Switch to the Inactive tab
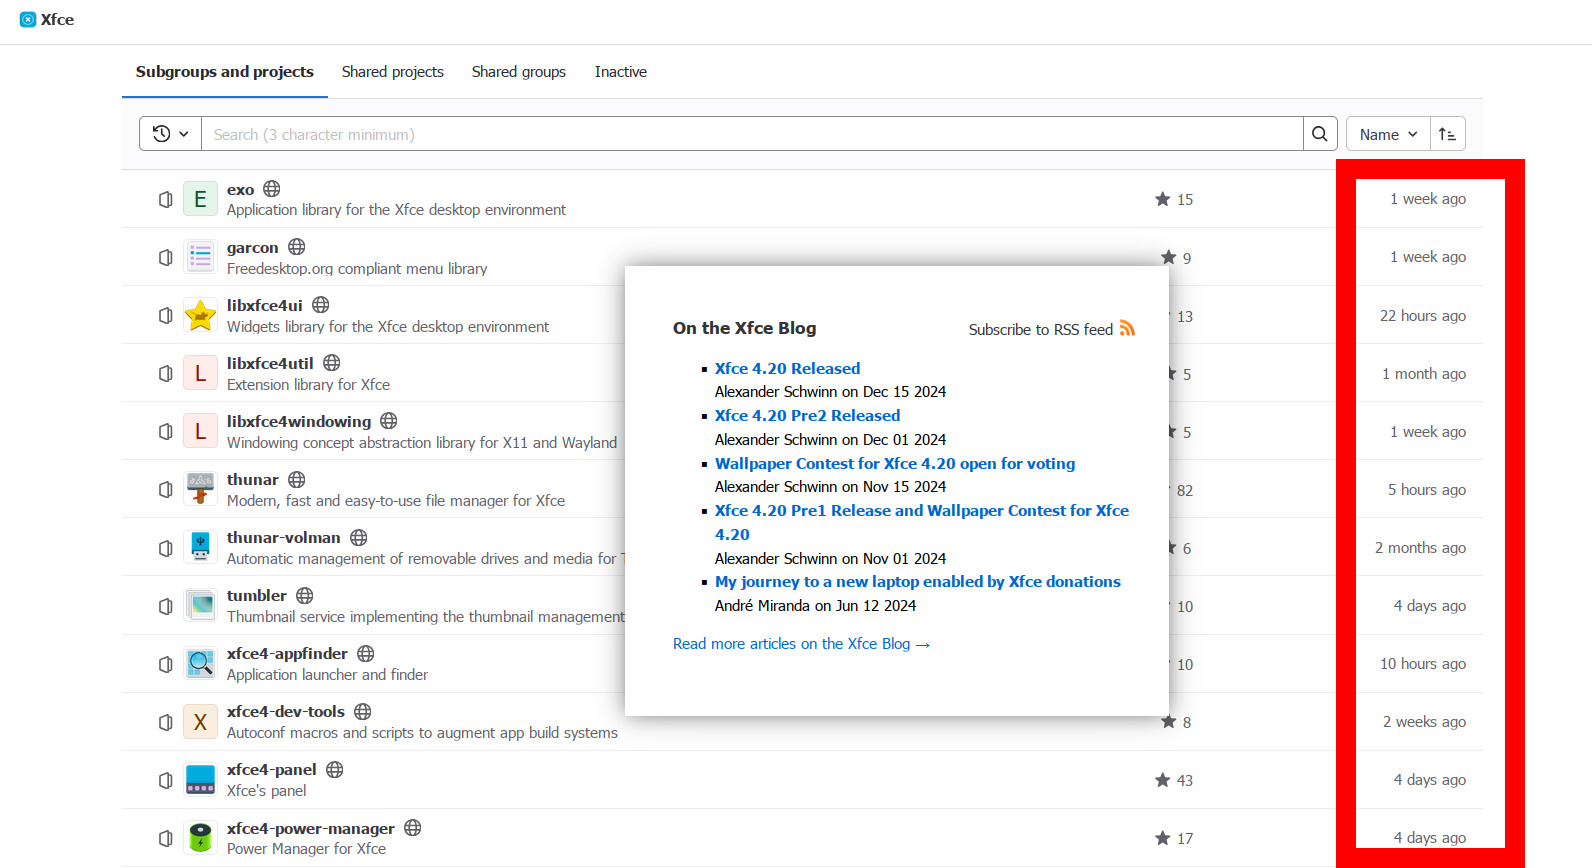1592x868 pixels. tap(621, 72)
